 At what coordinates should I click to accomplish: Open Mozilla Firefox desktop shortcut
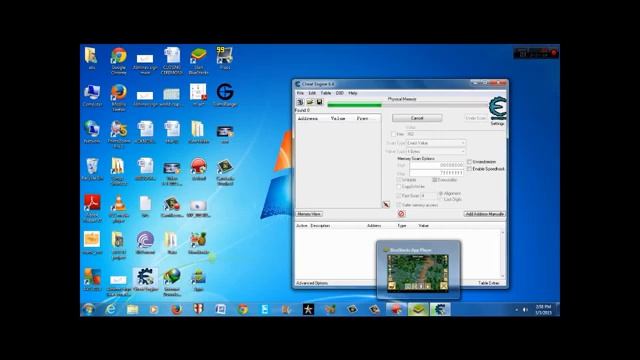pyautogui.click(x=119, y=98)
